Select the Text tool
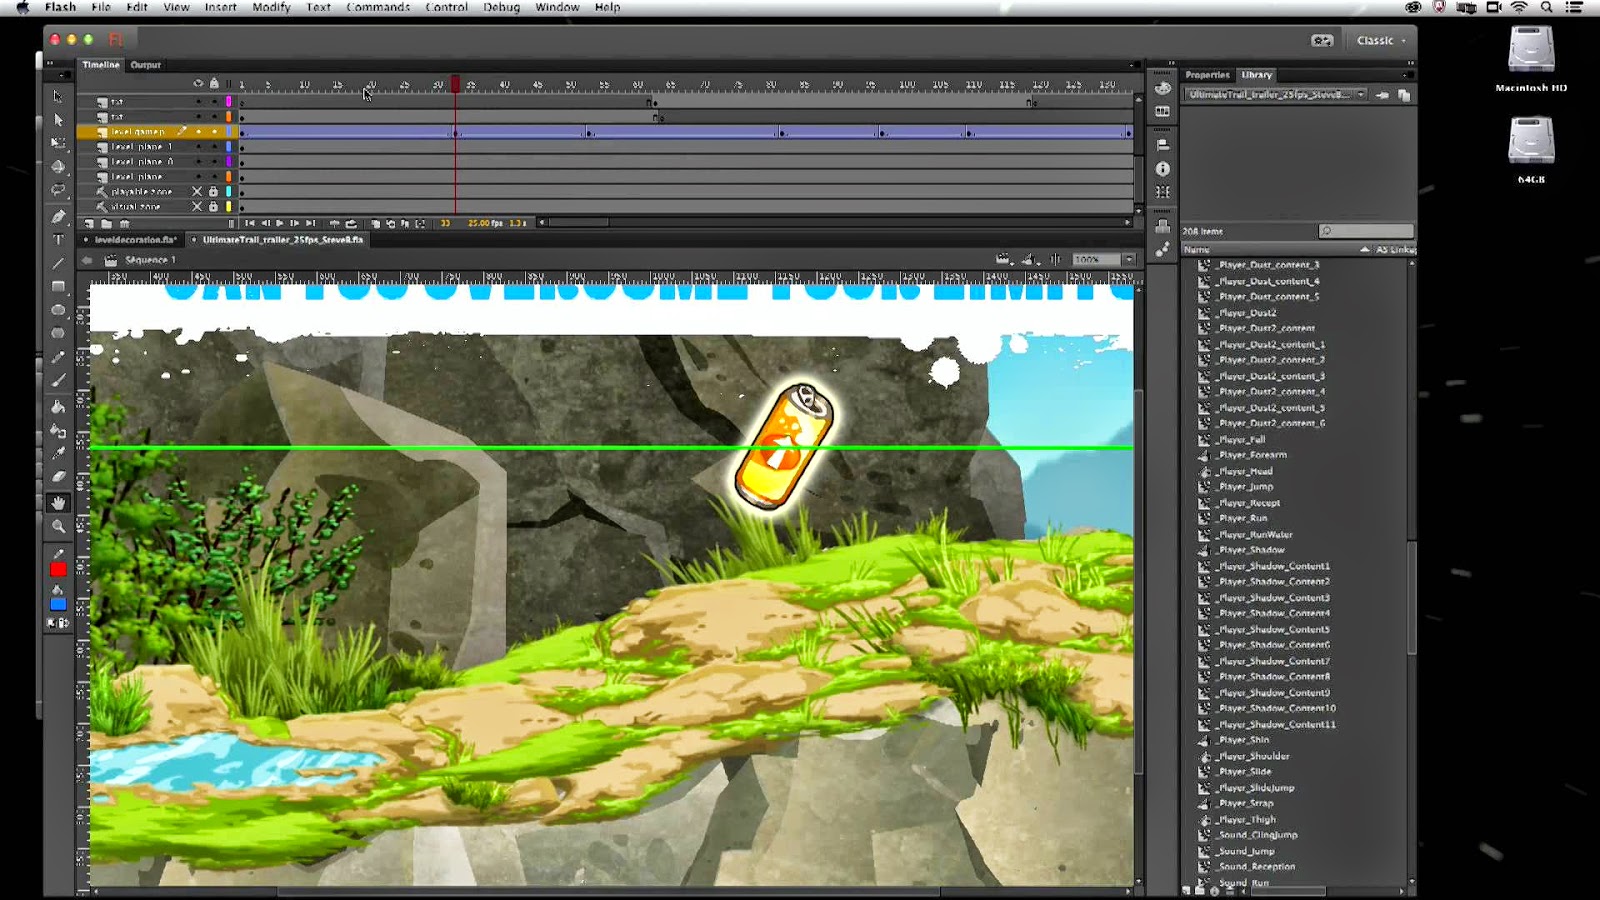Screen dimensions: 1600x900 (x=58, y=240)
